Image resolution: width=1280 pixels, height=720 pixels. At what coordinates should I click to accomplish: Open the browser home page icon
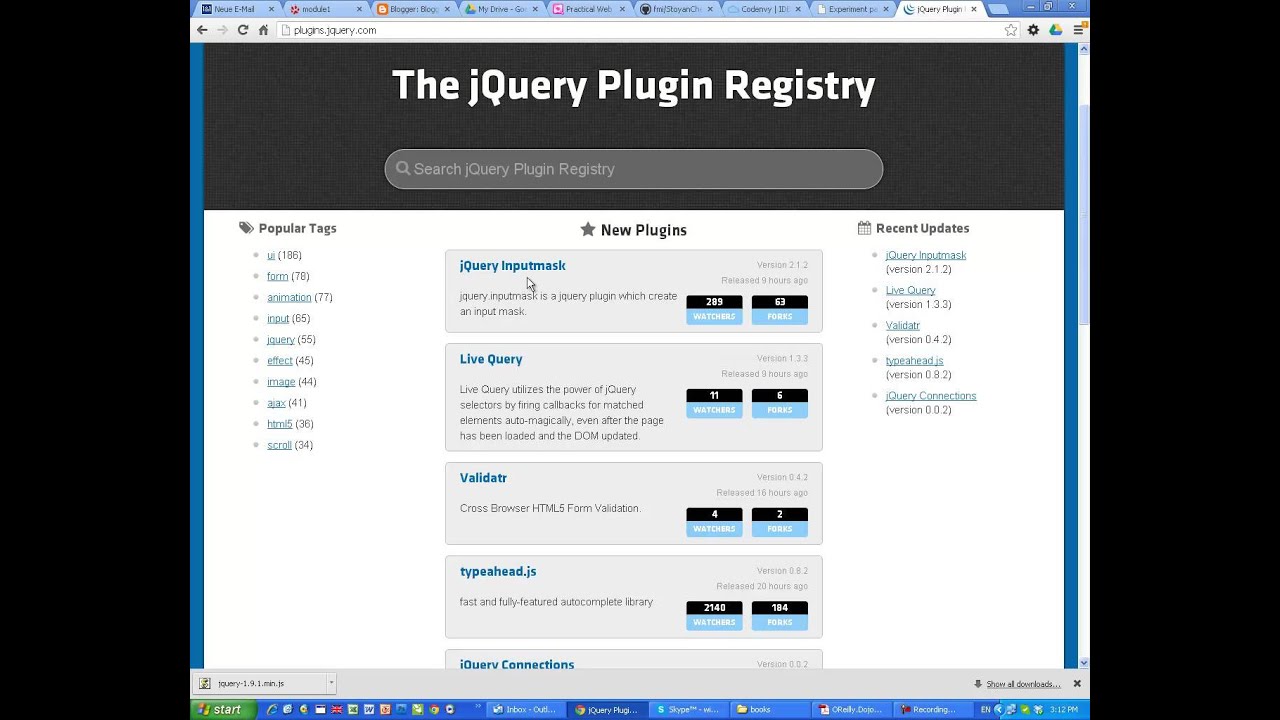264,30
